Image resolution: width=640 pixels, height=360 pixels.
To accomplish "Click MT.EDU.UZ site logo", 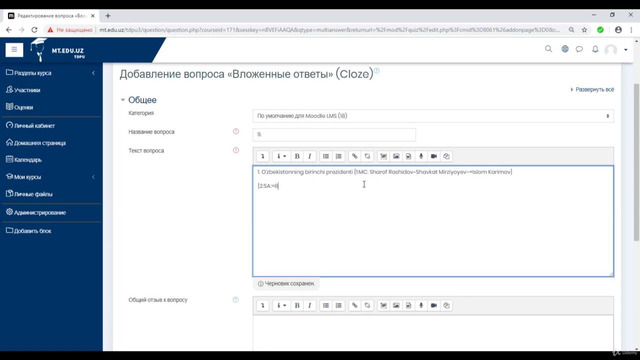I will pyautogui.click(x=57, y=51).
